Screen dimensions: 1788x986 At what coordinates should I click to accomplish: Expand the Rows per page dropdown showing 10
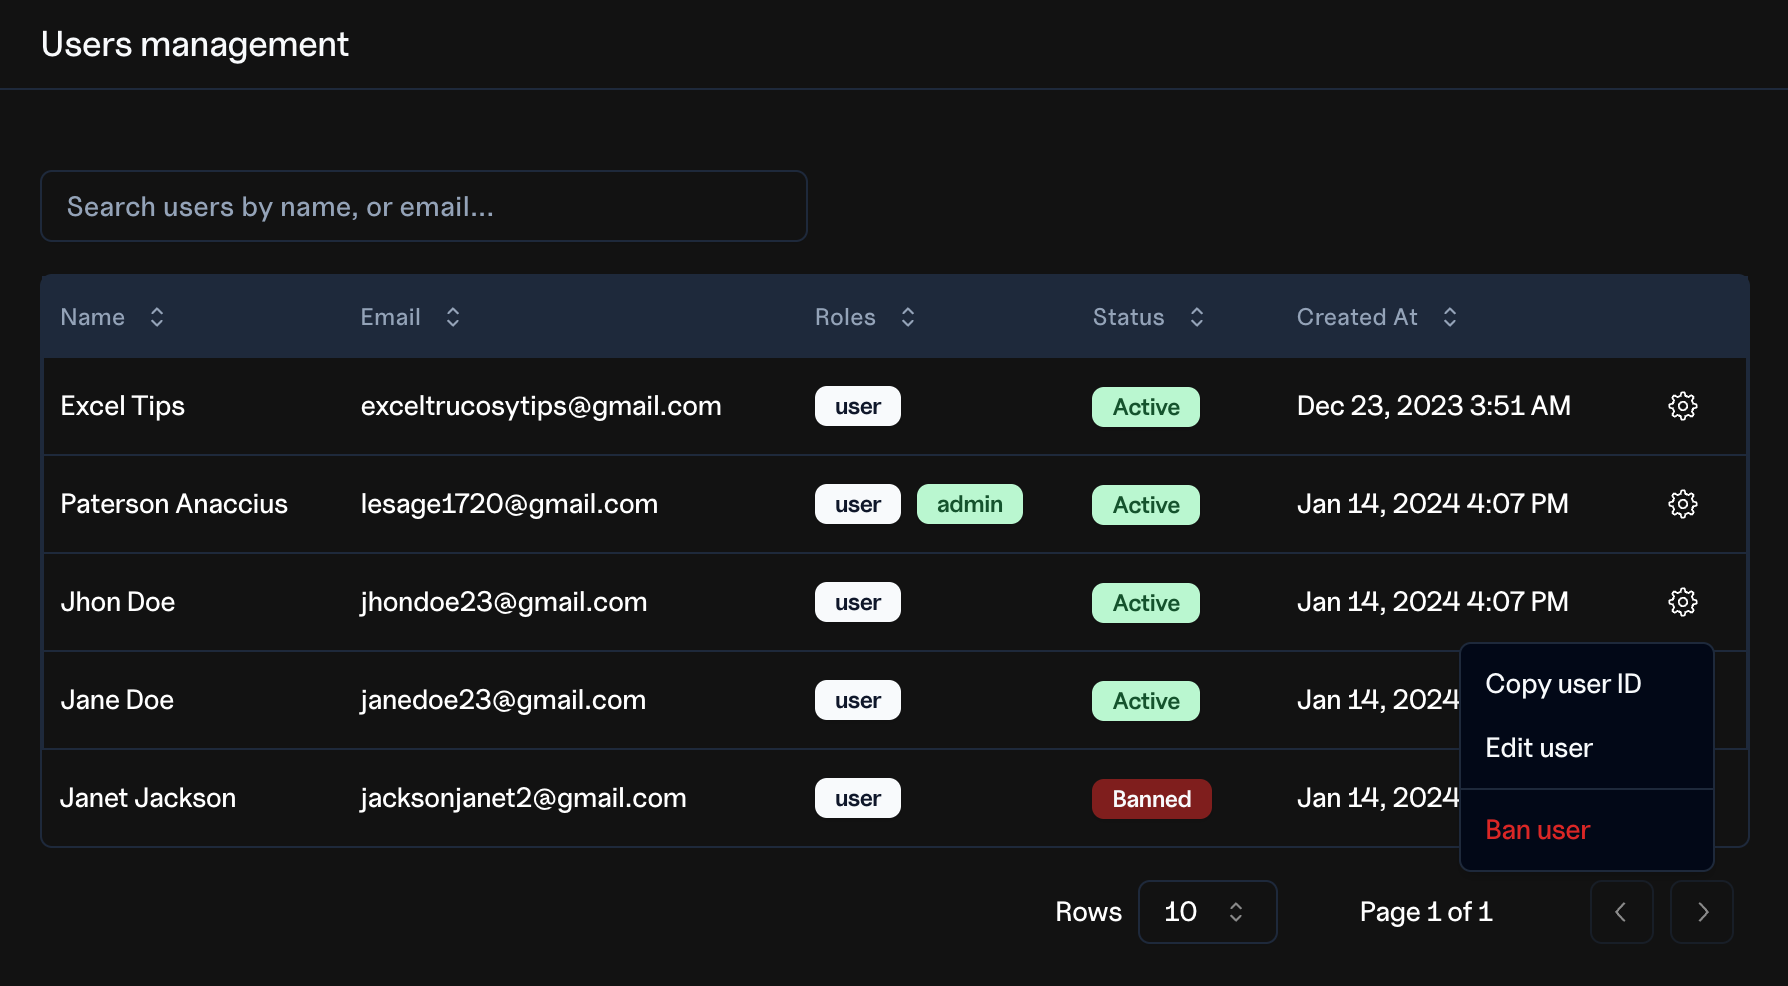click(1208, 912)
